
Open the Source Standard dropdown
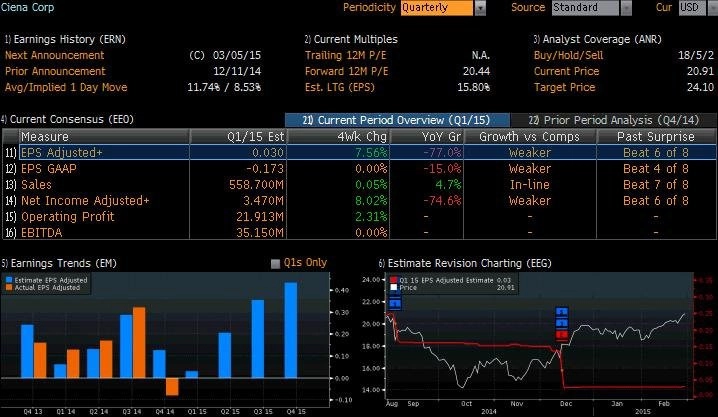click(x=585, y=8)
